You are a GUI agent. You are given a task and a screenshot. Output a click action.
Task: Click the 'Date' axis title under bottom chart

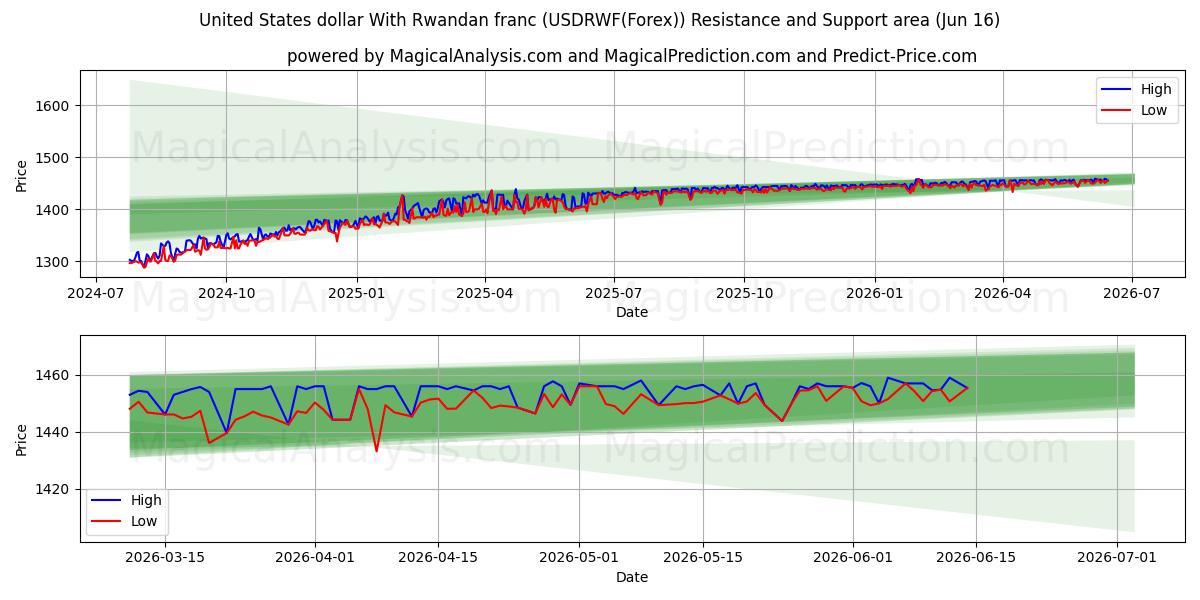[x=632, y=577]
